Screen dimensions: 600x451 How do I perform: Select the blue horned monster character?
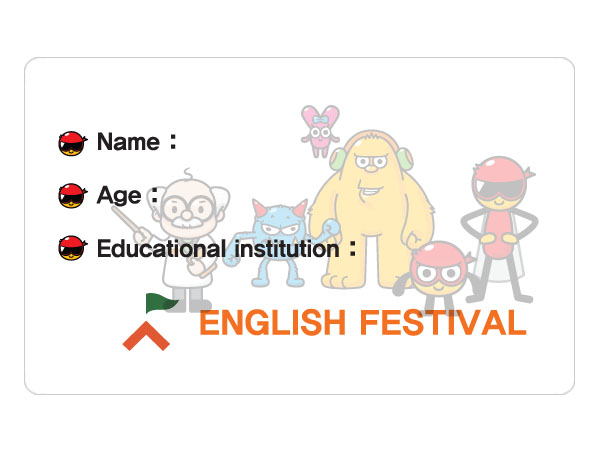[x=280, y=242]
